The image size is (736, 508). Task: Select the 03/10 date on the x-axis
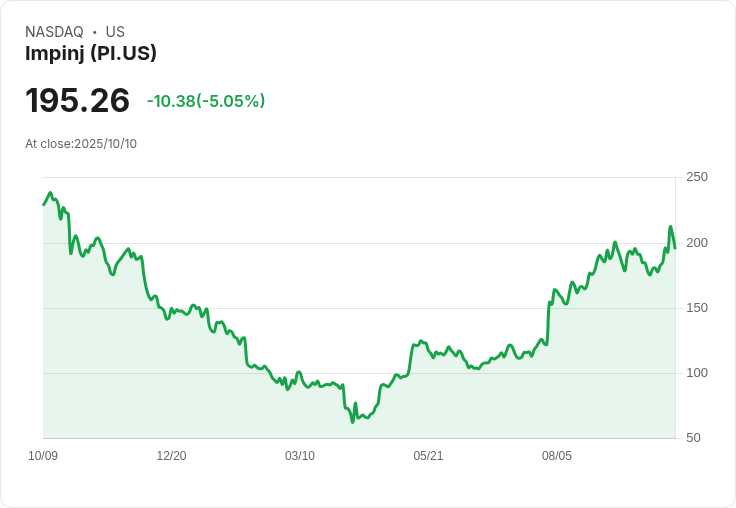[299, 456]
